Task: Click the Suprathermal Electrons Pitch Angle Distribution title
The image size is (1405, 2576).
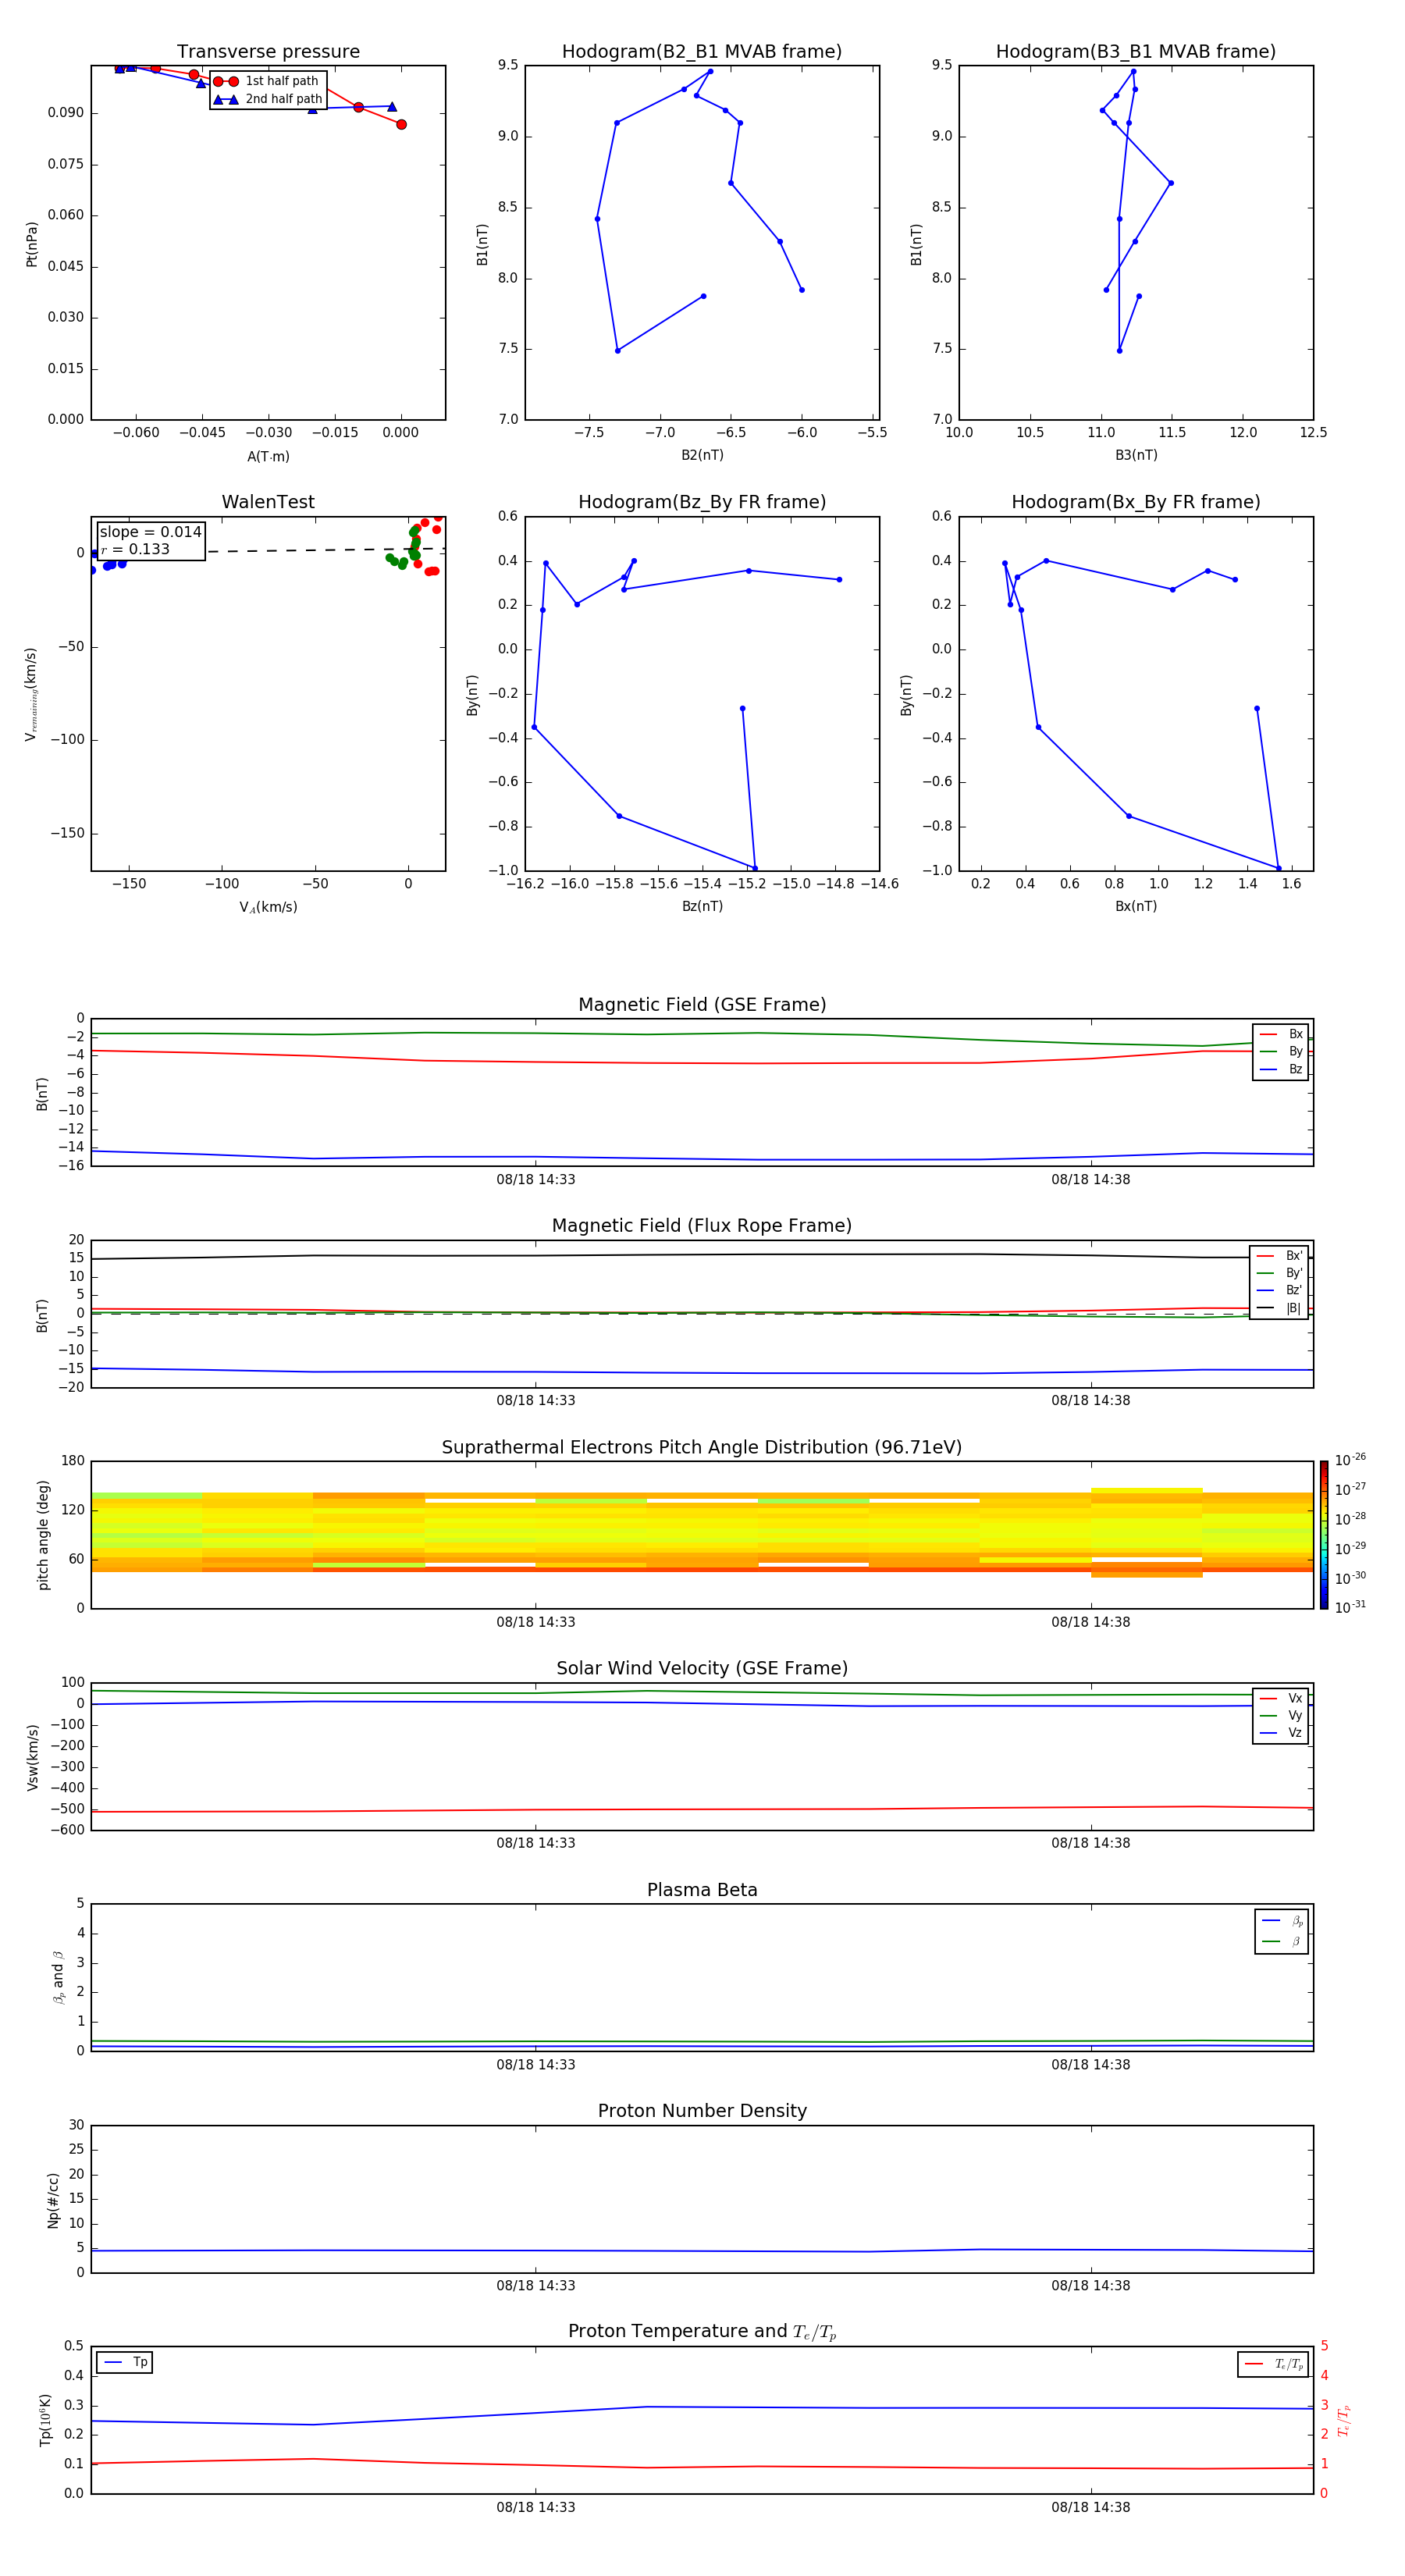Action: [702, 1448]
